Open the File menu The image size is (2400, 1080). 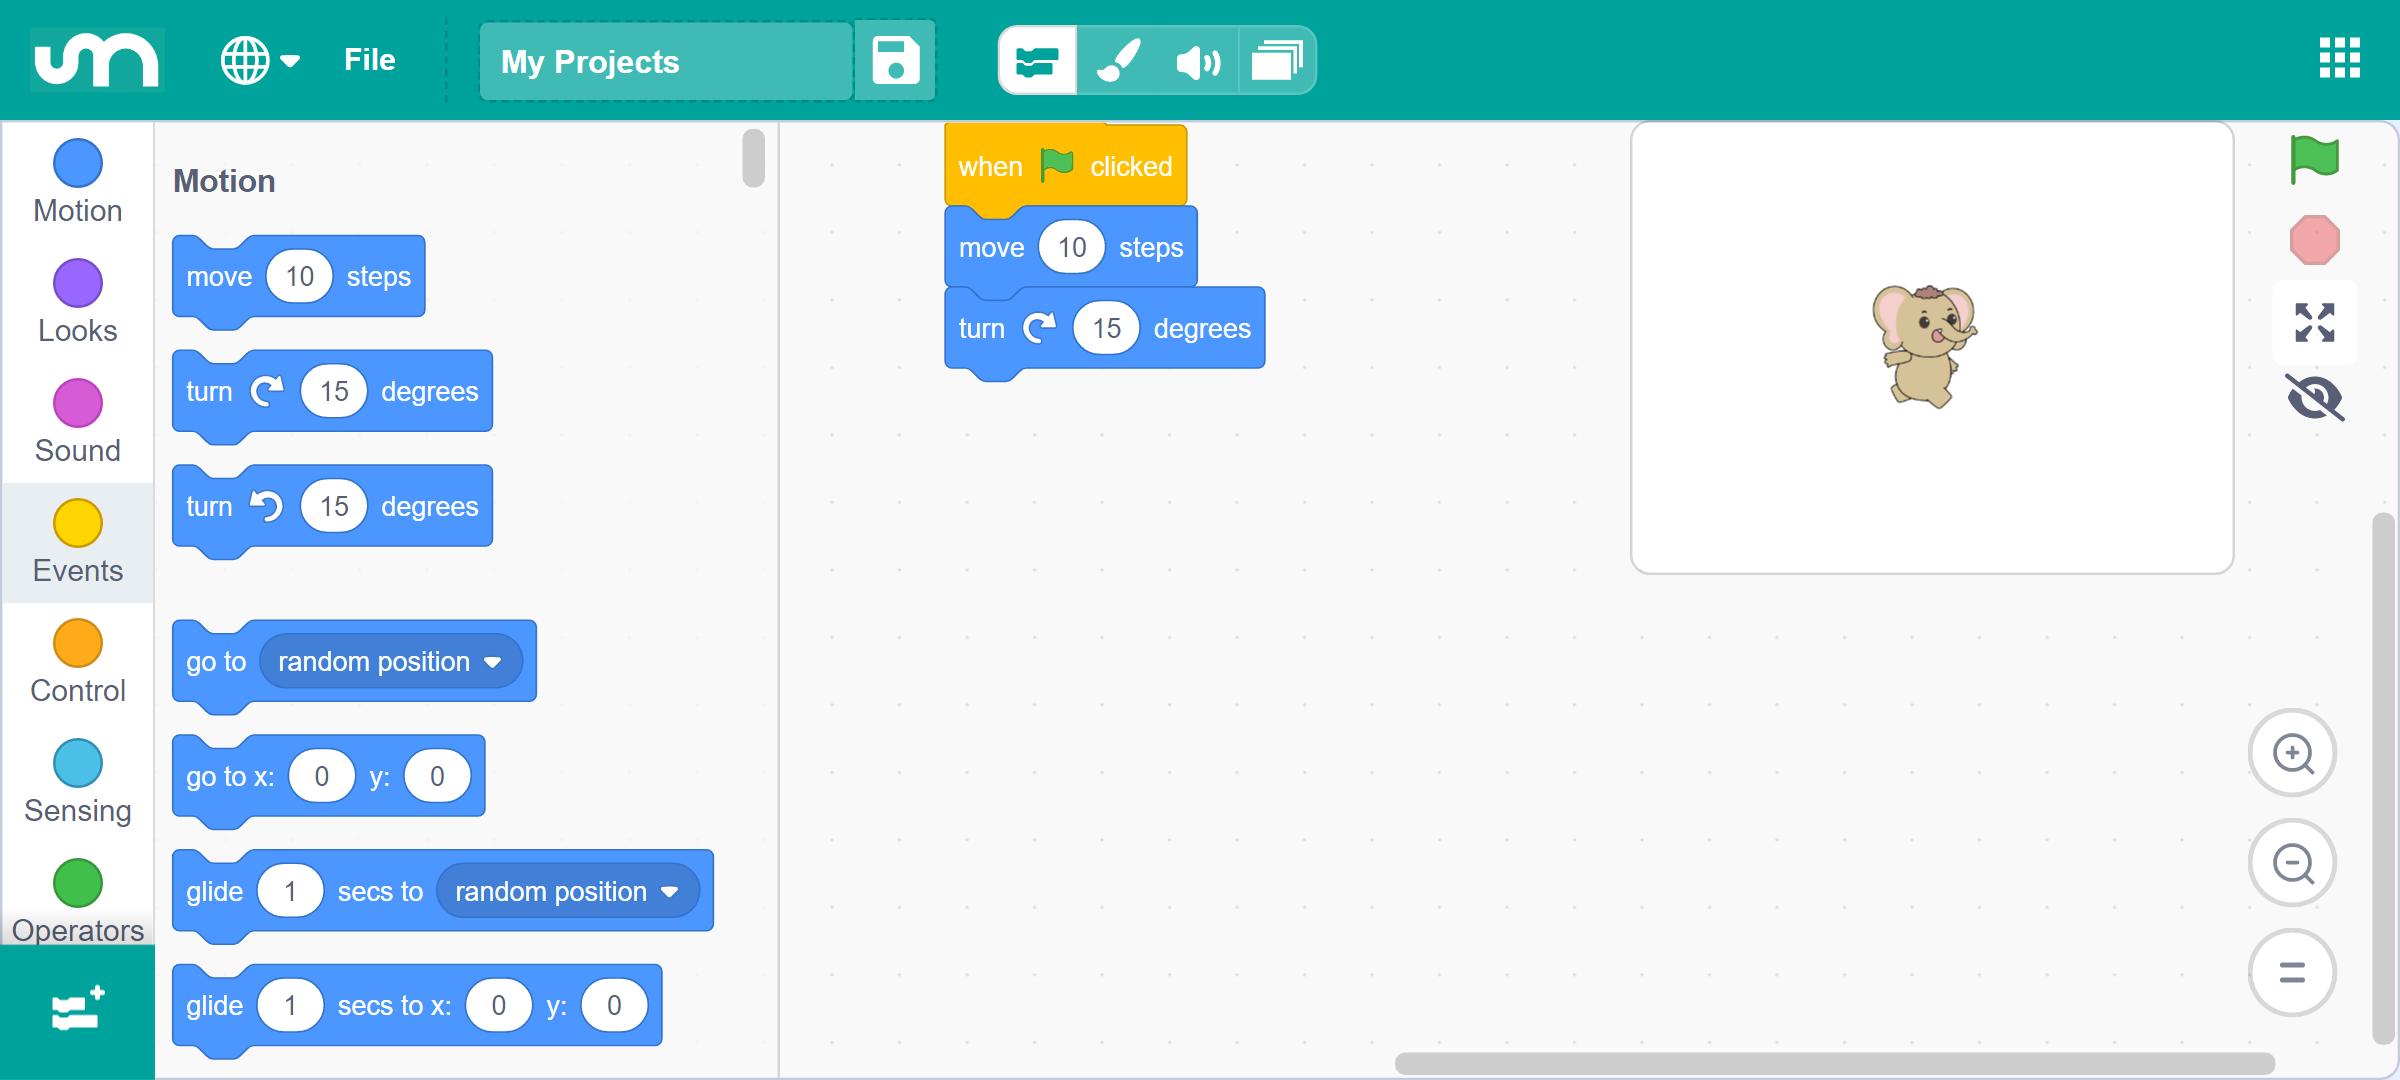[x=369, y=60]
